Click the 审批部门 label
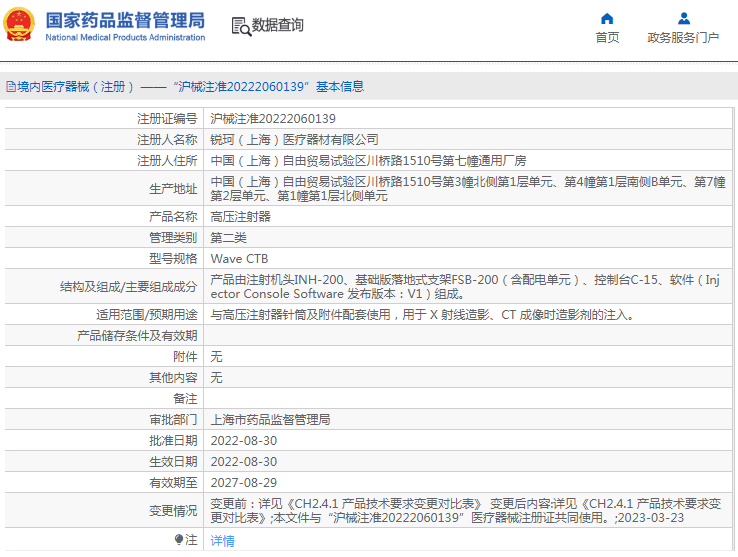 tap(173, 420)
